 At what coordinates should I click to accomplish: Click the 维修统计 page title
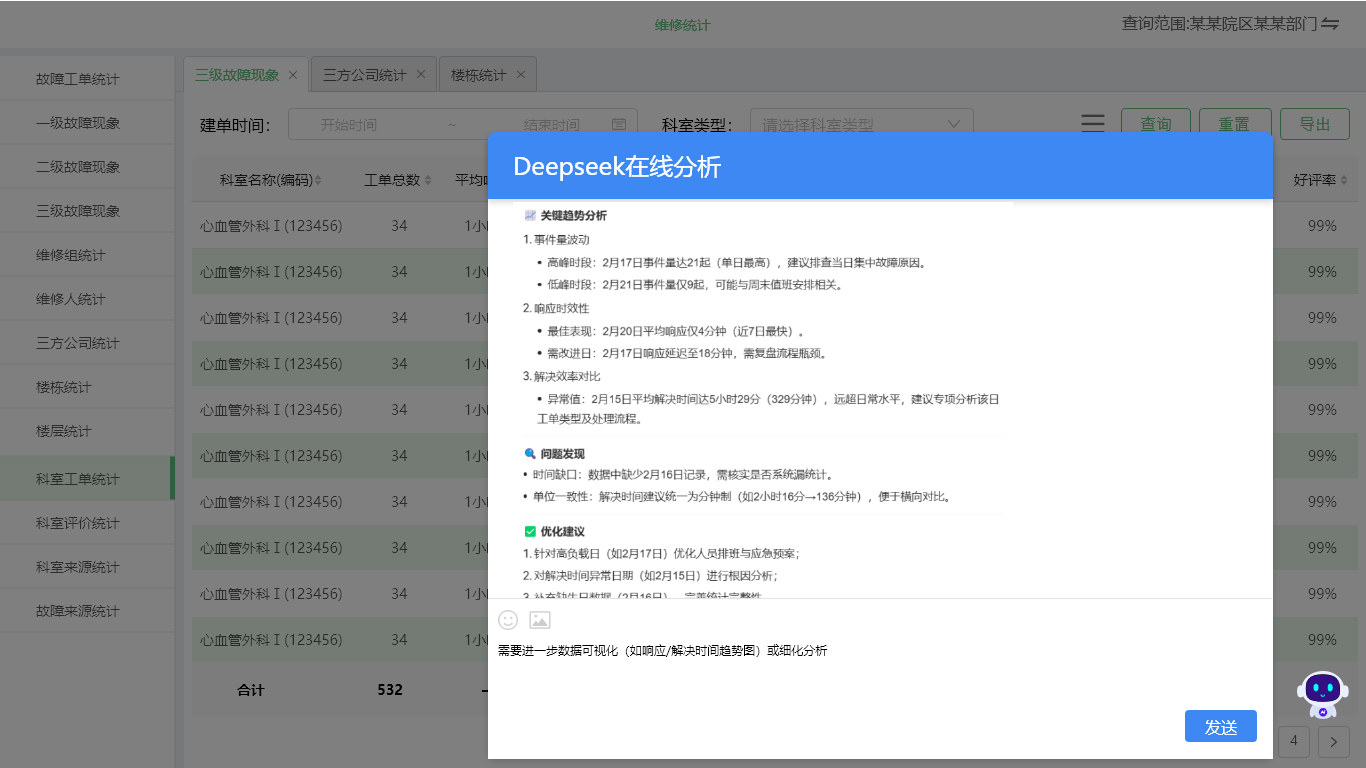coord(683,25)
